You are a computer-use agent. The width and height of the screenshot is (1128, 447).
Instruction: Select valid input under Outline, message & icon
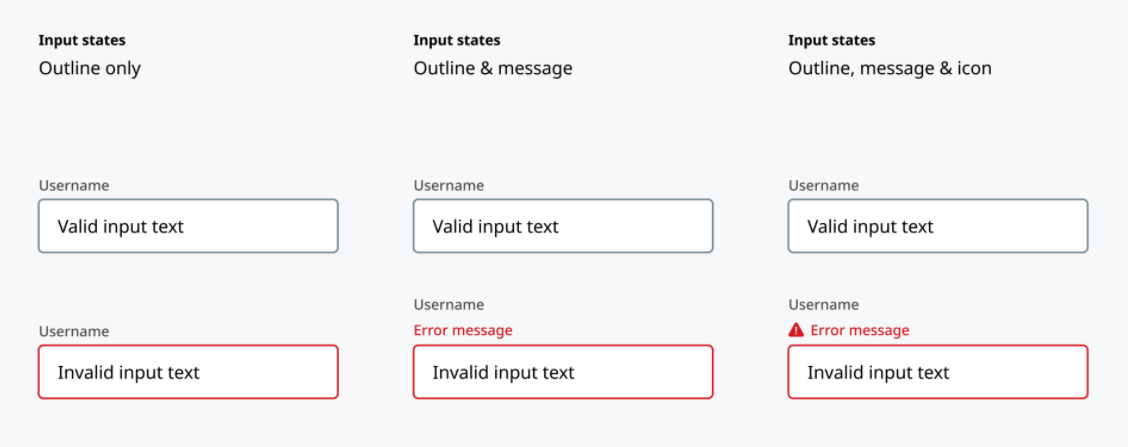[937, 226]
